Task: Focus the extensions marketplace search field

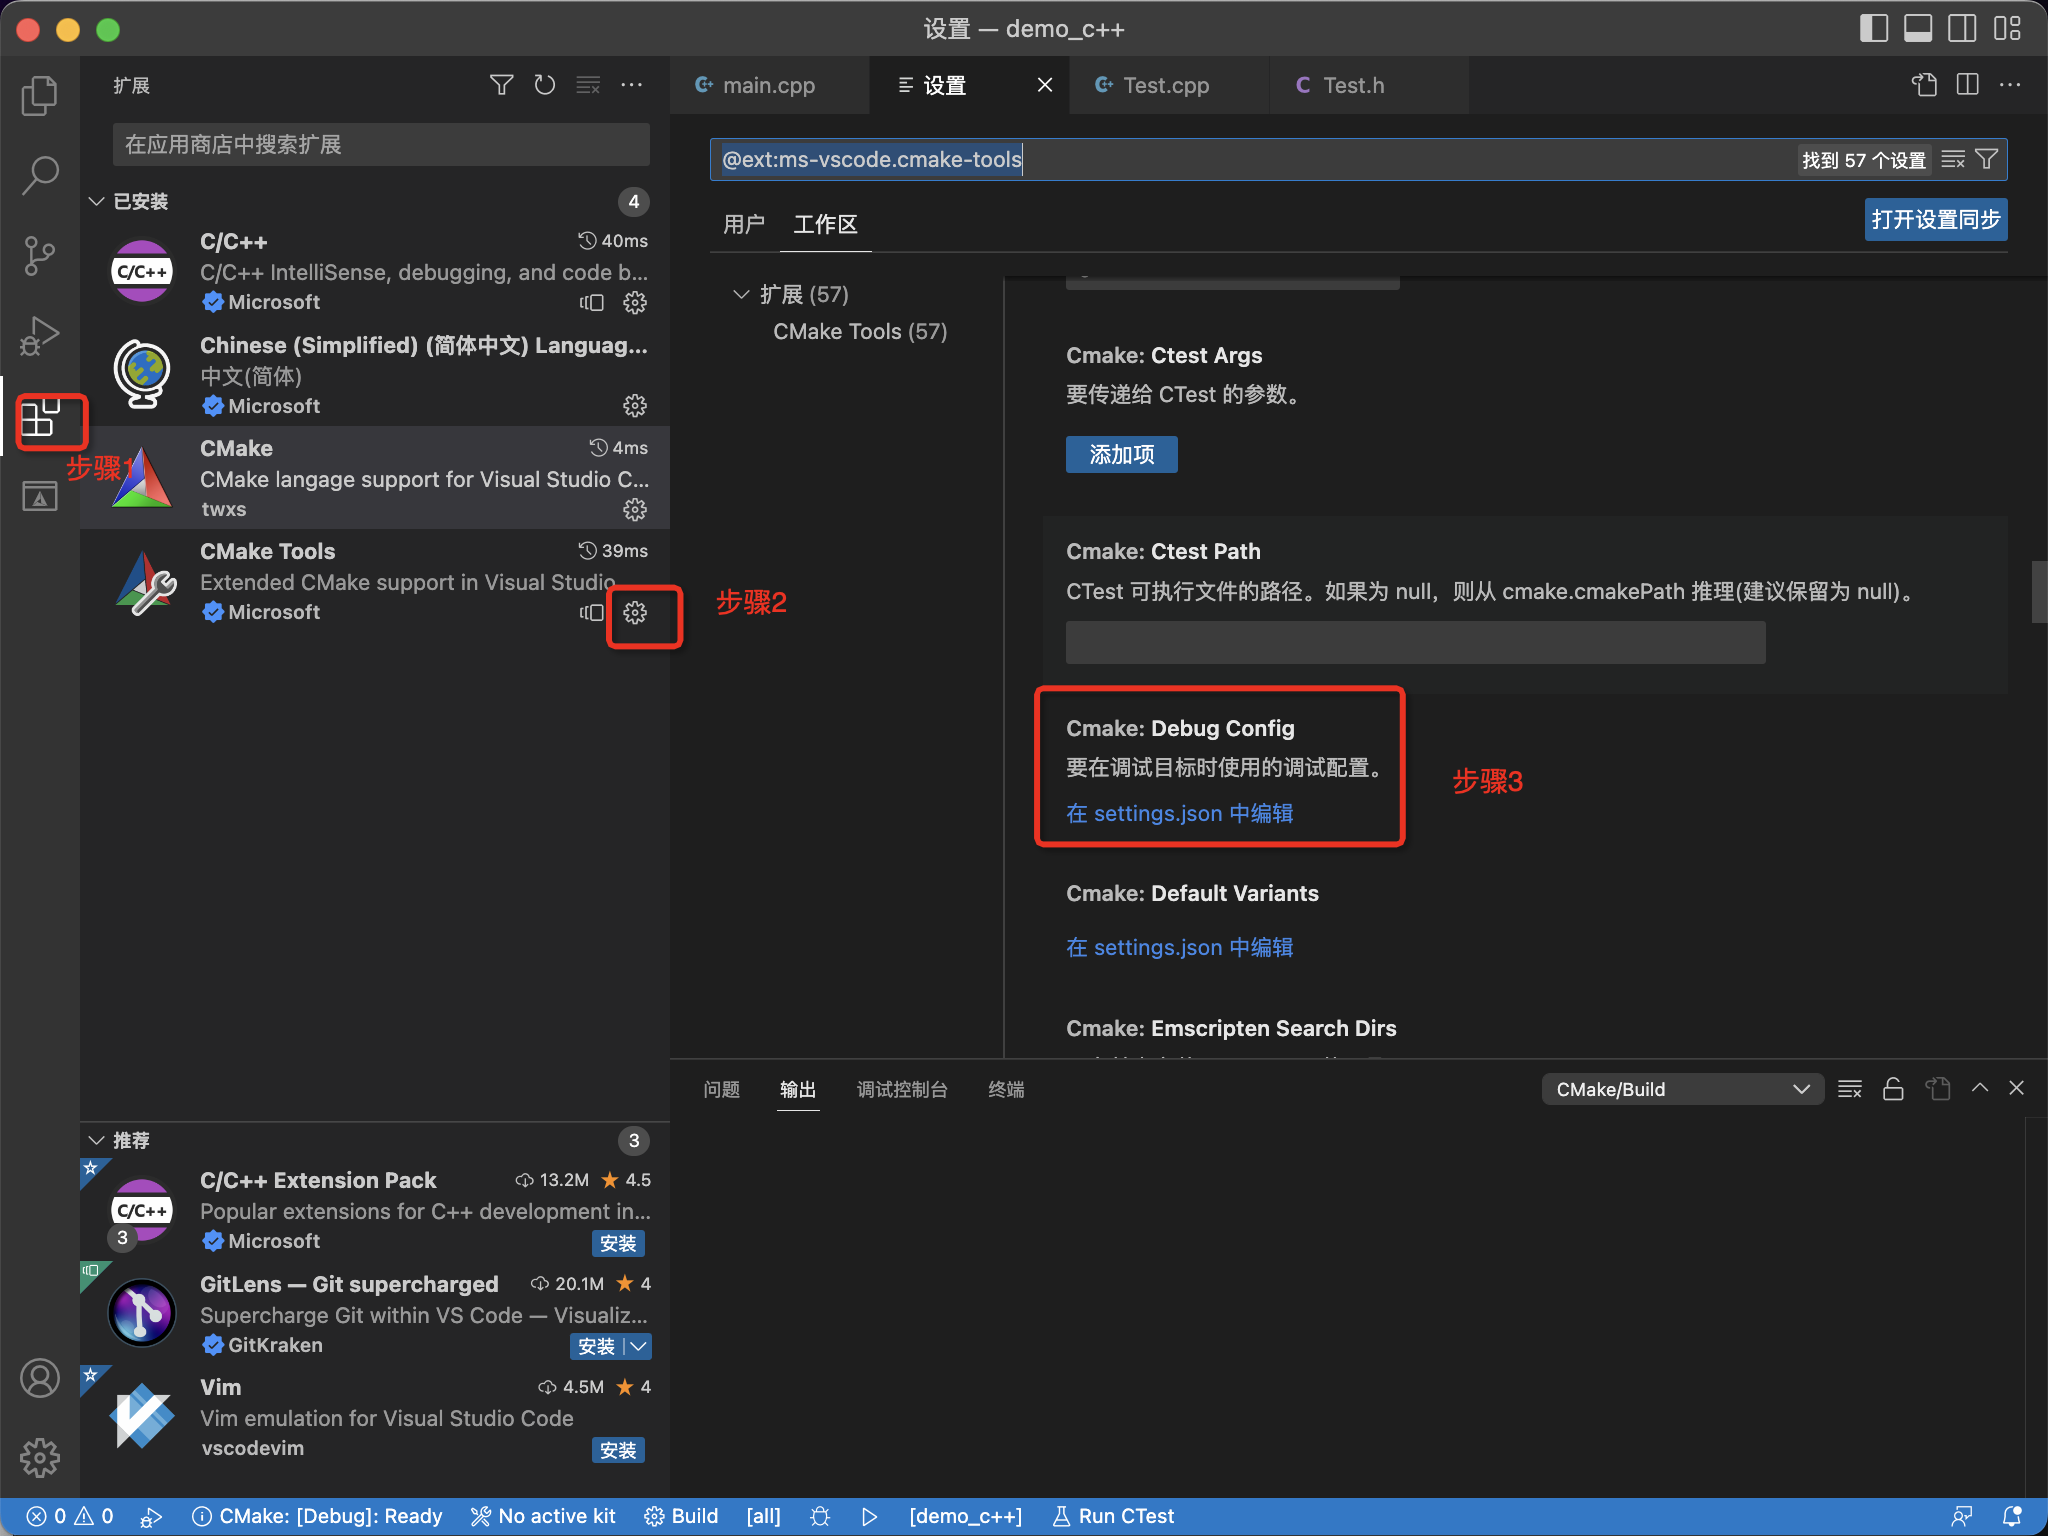Action: [x=381, y=144]
